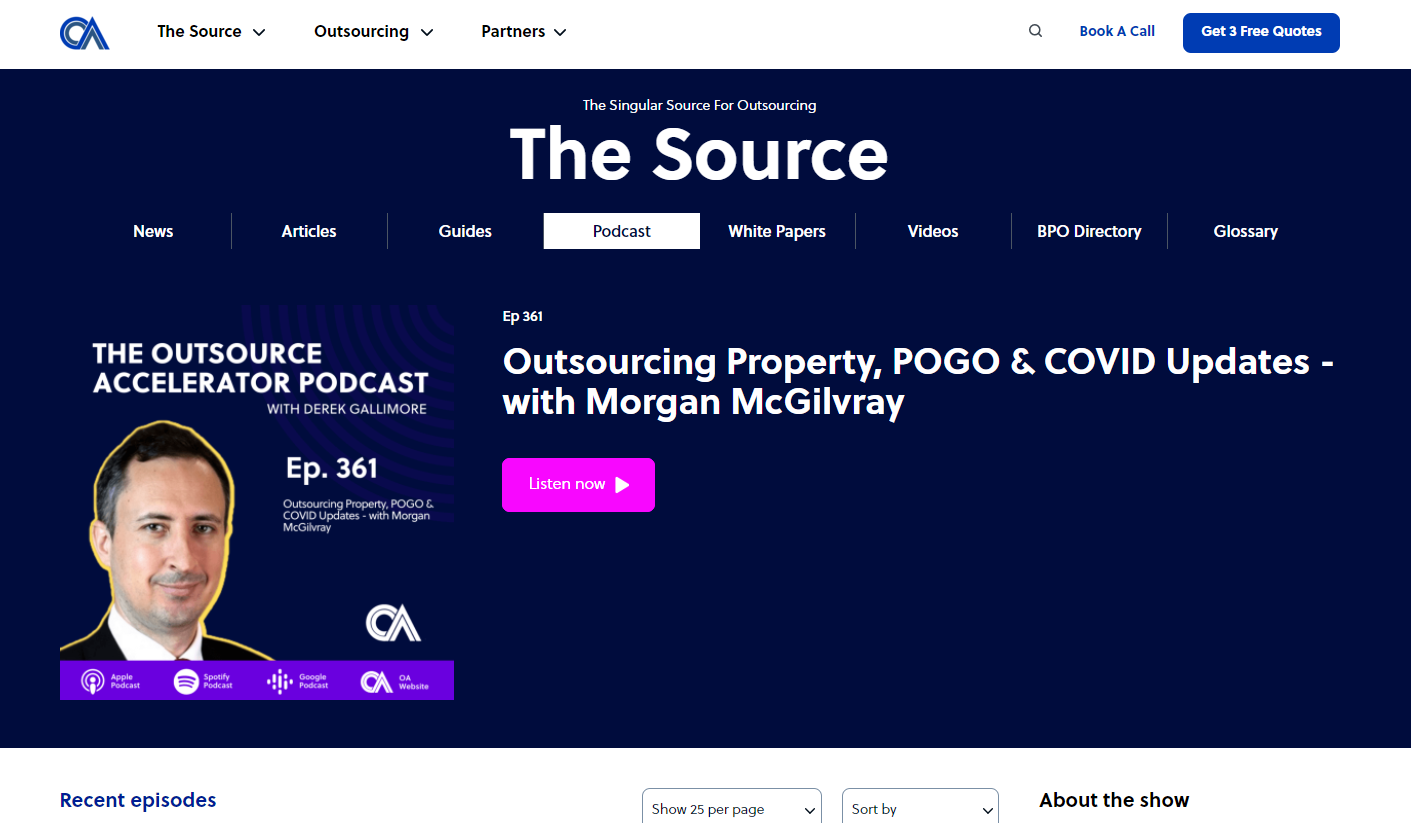Click the Get 3 Free Quotes button
The image size is (1411, 823).
[1261, 32]
